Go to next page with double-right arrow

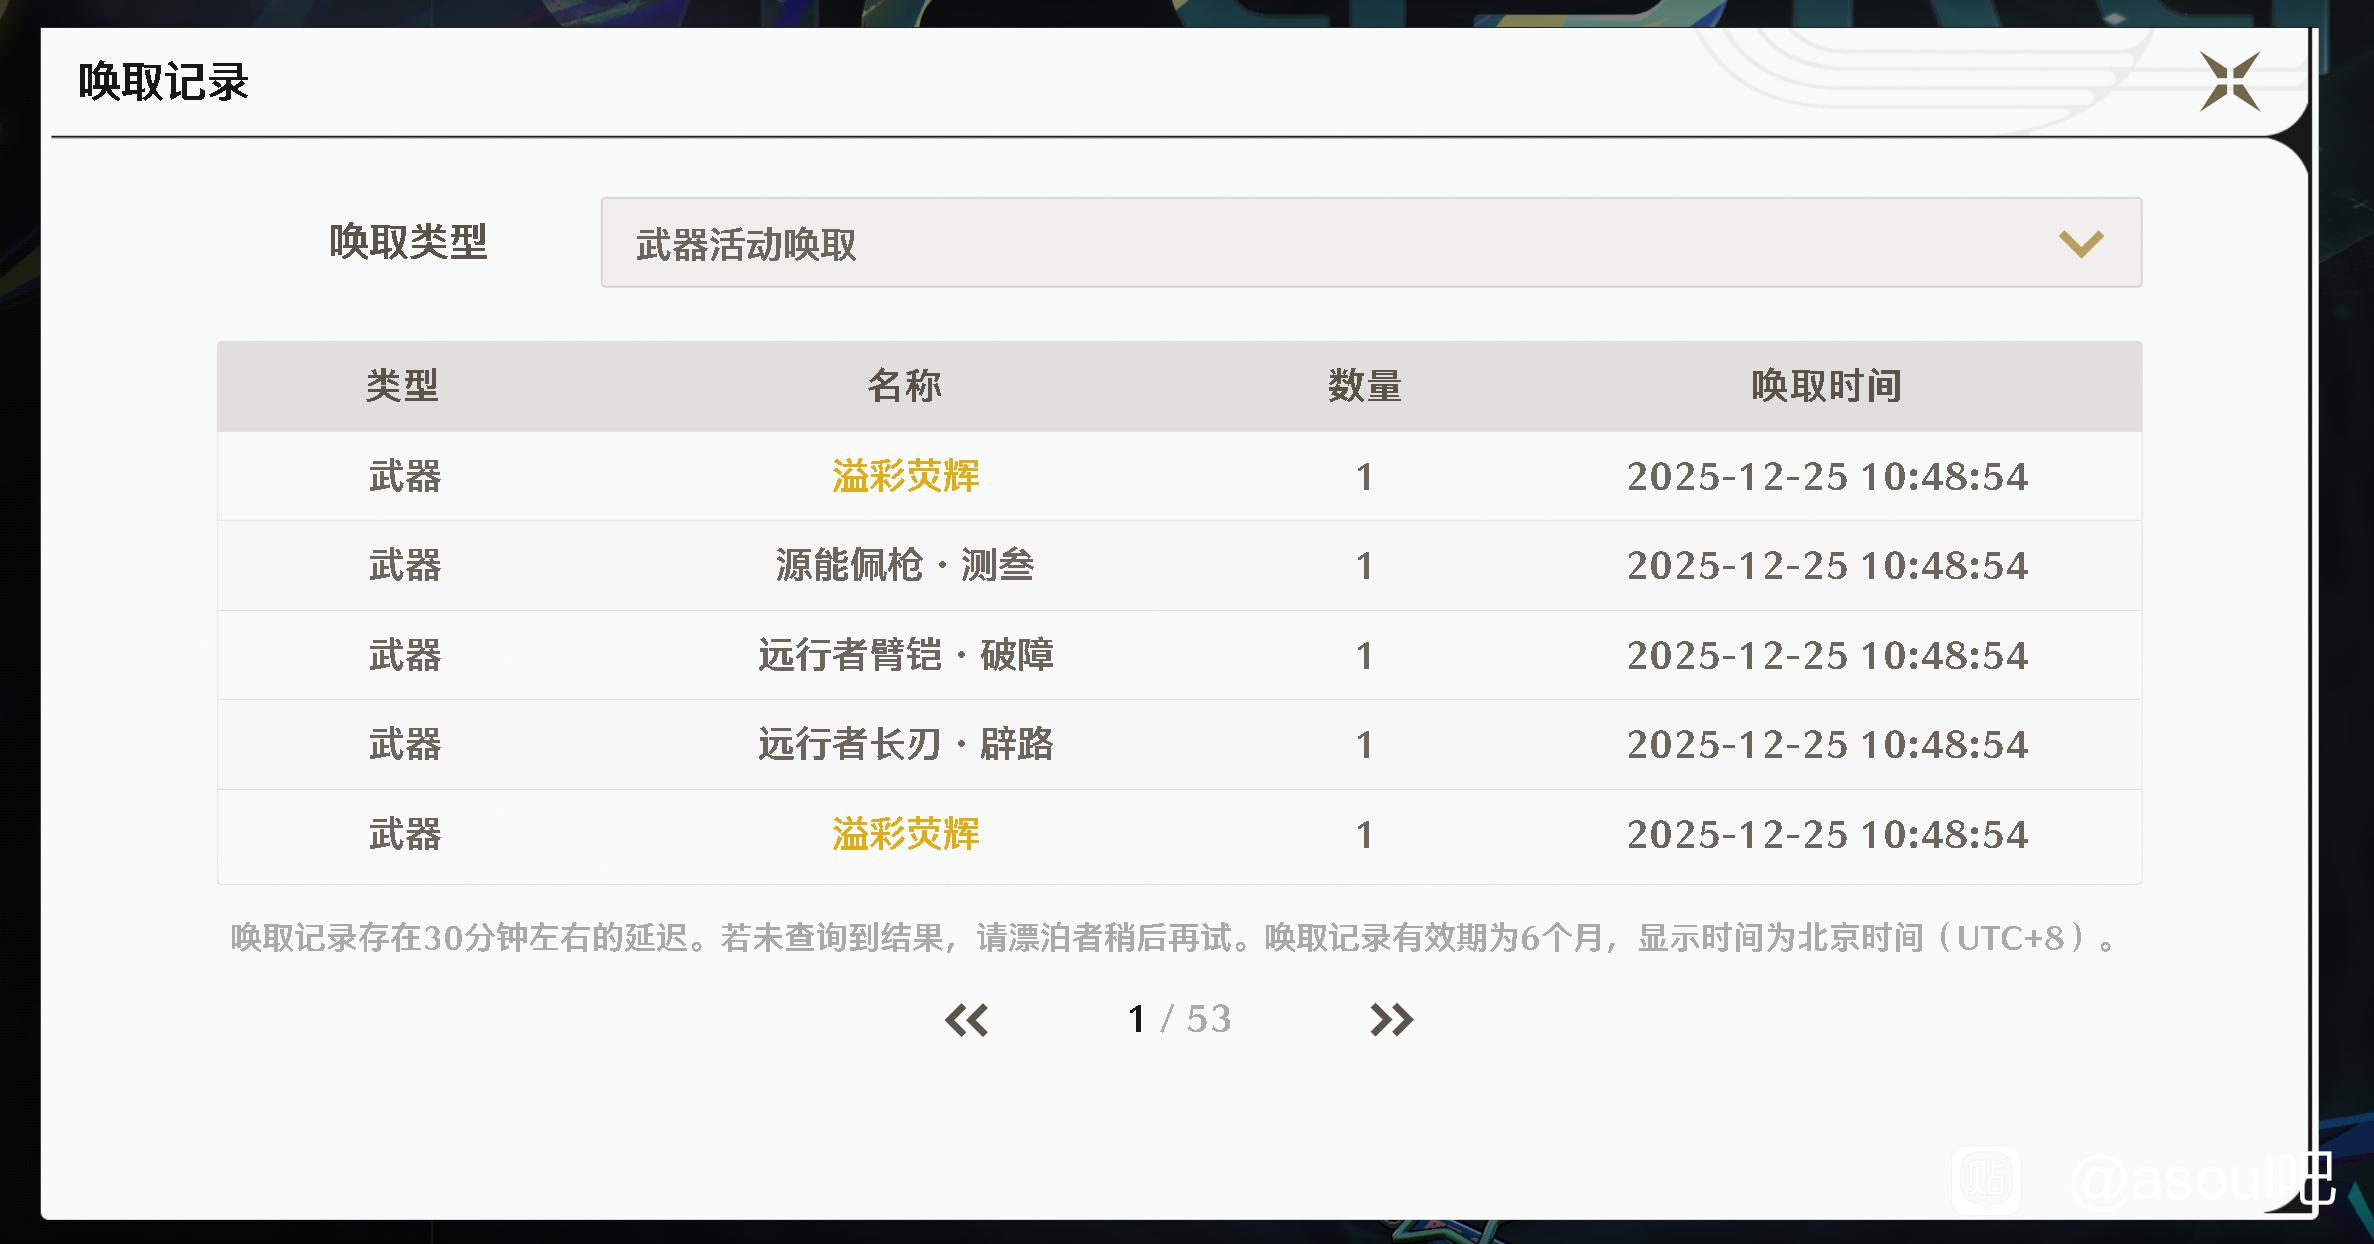(1391, 1020)
